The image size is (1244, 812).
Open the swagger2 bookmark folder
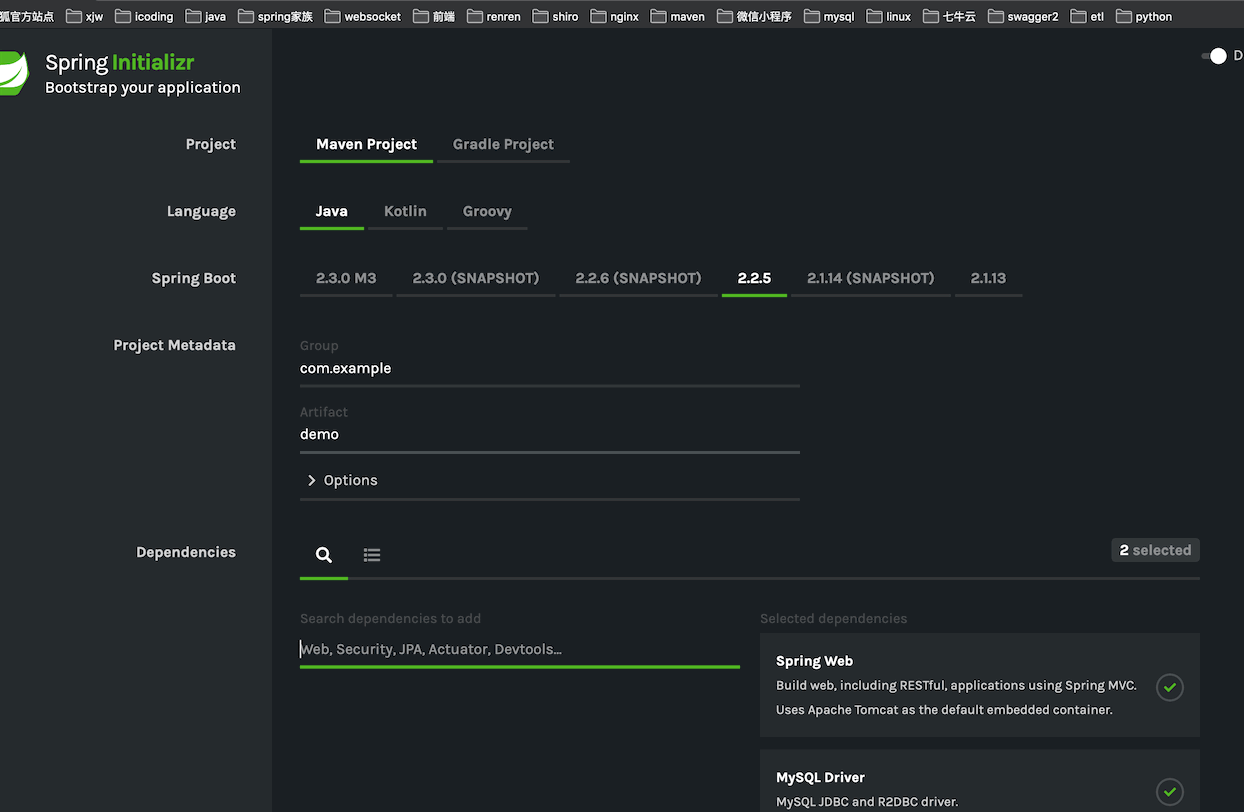point(1023,16)
